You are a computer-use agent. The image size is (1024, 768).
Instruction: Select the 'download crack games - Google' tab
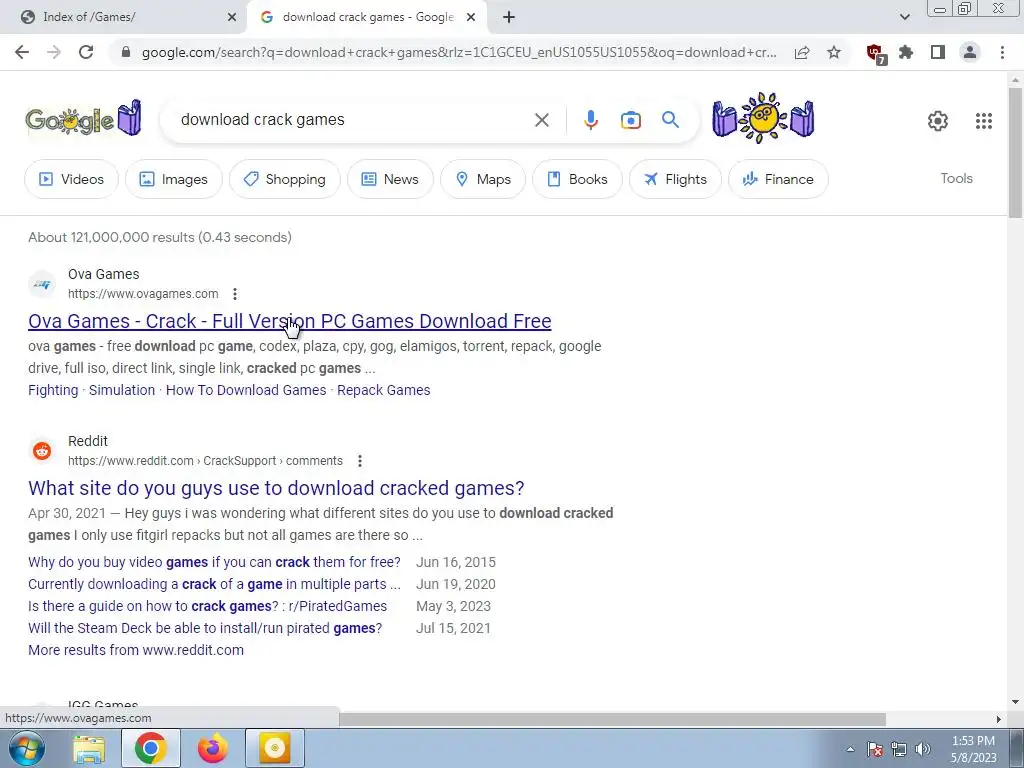pos(366,18)
